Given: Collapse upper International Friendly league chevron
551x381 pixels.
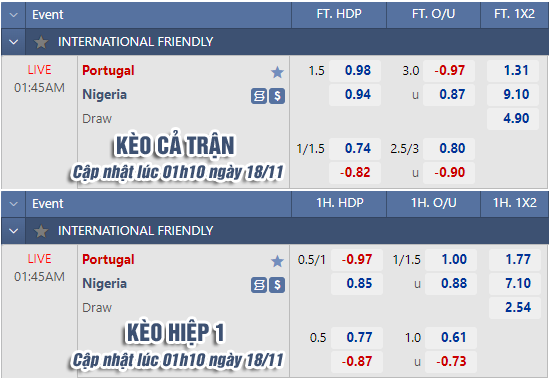Looking at the screenshot, I should tap(14, 42).
